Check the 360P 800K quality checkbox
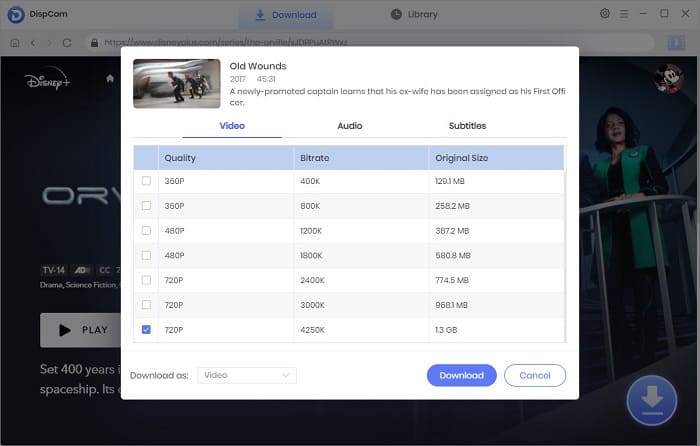 pyautogui.click(x=146, y=206)
